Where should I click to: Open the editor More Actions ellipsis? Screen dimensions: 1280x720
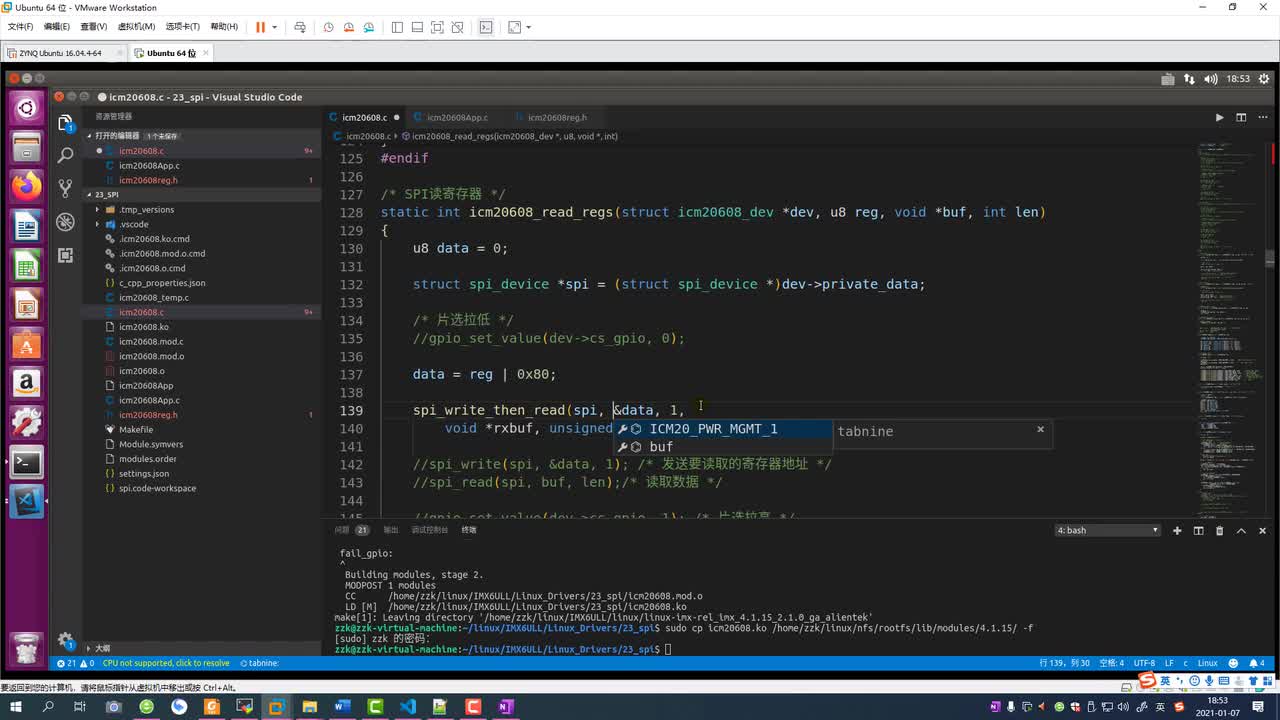(x=1262, y=117)
